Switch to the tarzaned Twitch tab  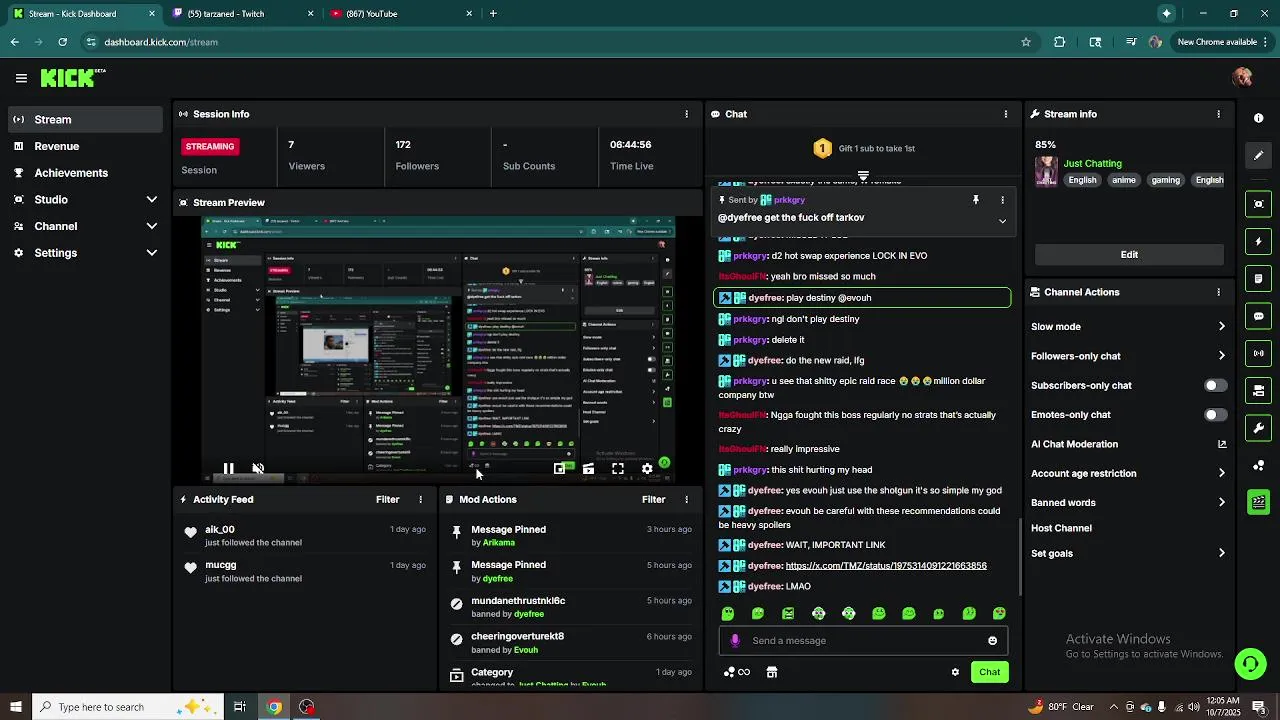[x=240, y=14]
